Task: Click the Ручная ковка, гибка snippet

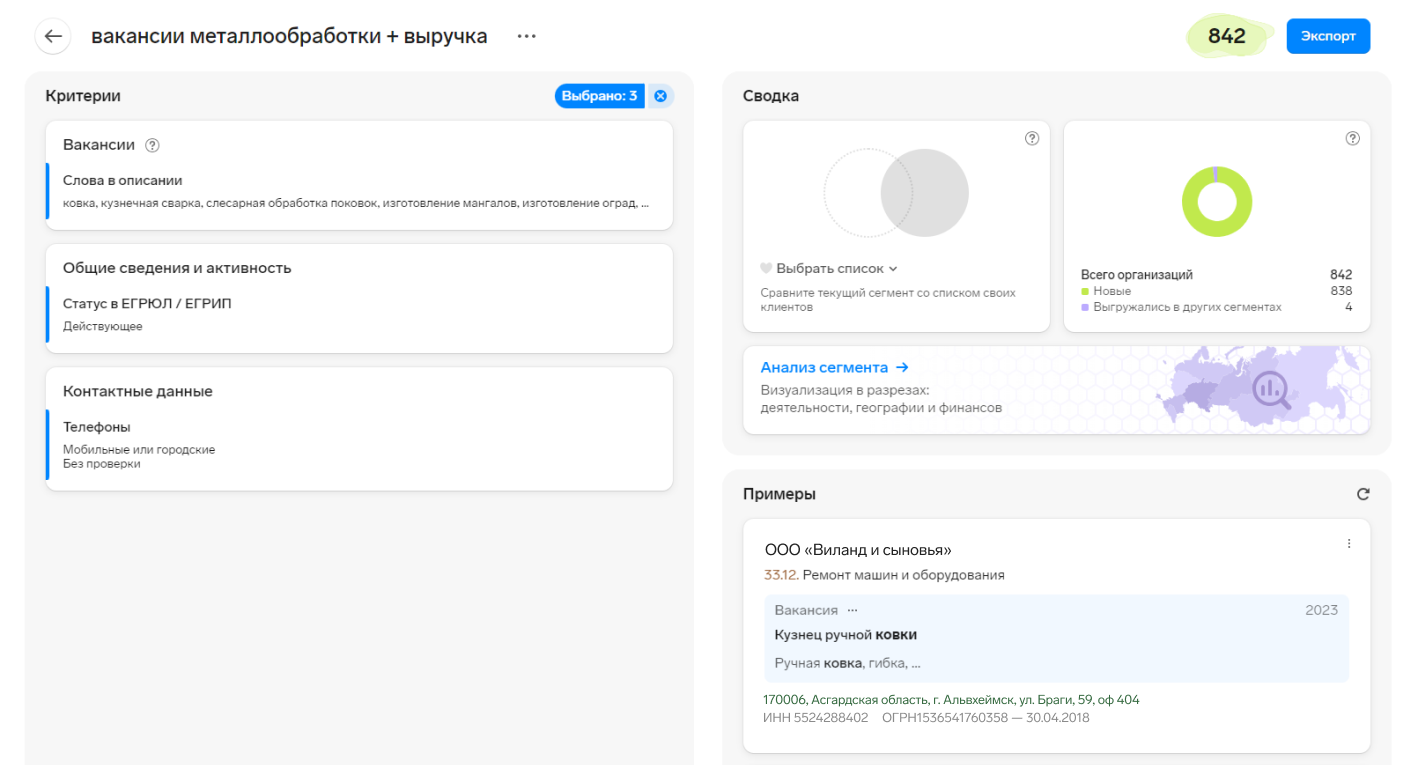Action: tap(847, 663)
